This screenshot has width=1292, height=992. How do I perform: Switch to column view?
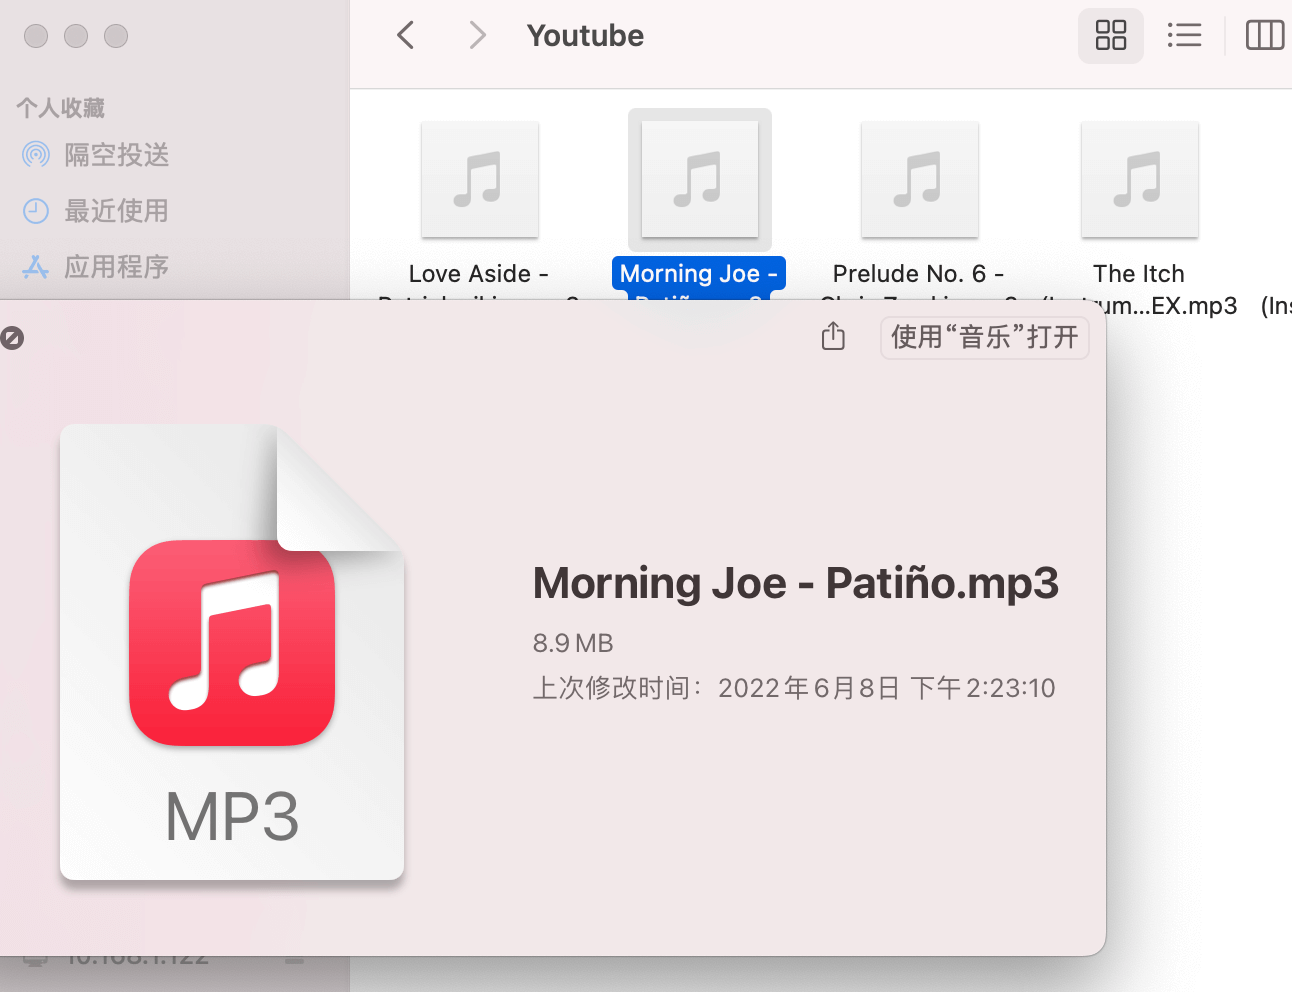pos(1264,36)
